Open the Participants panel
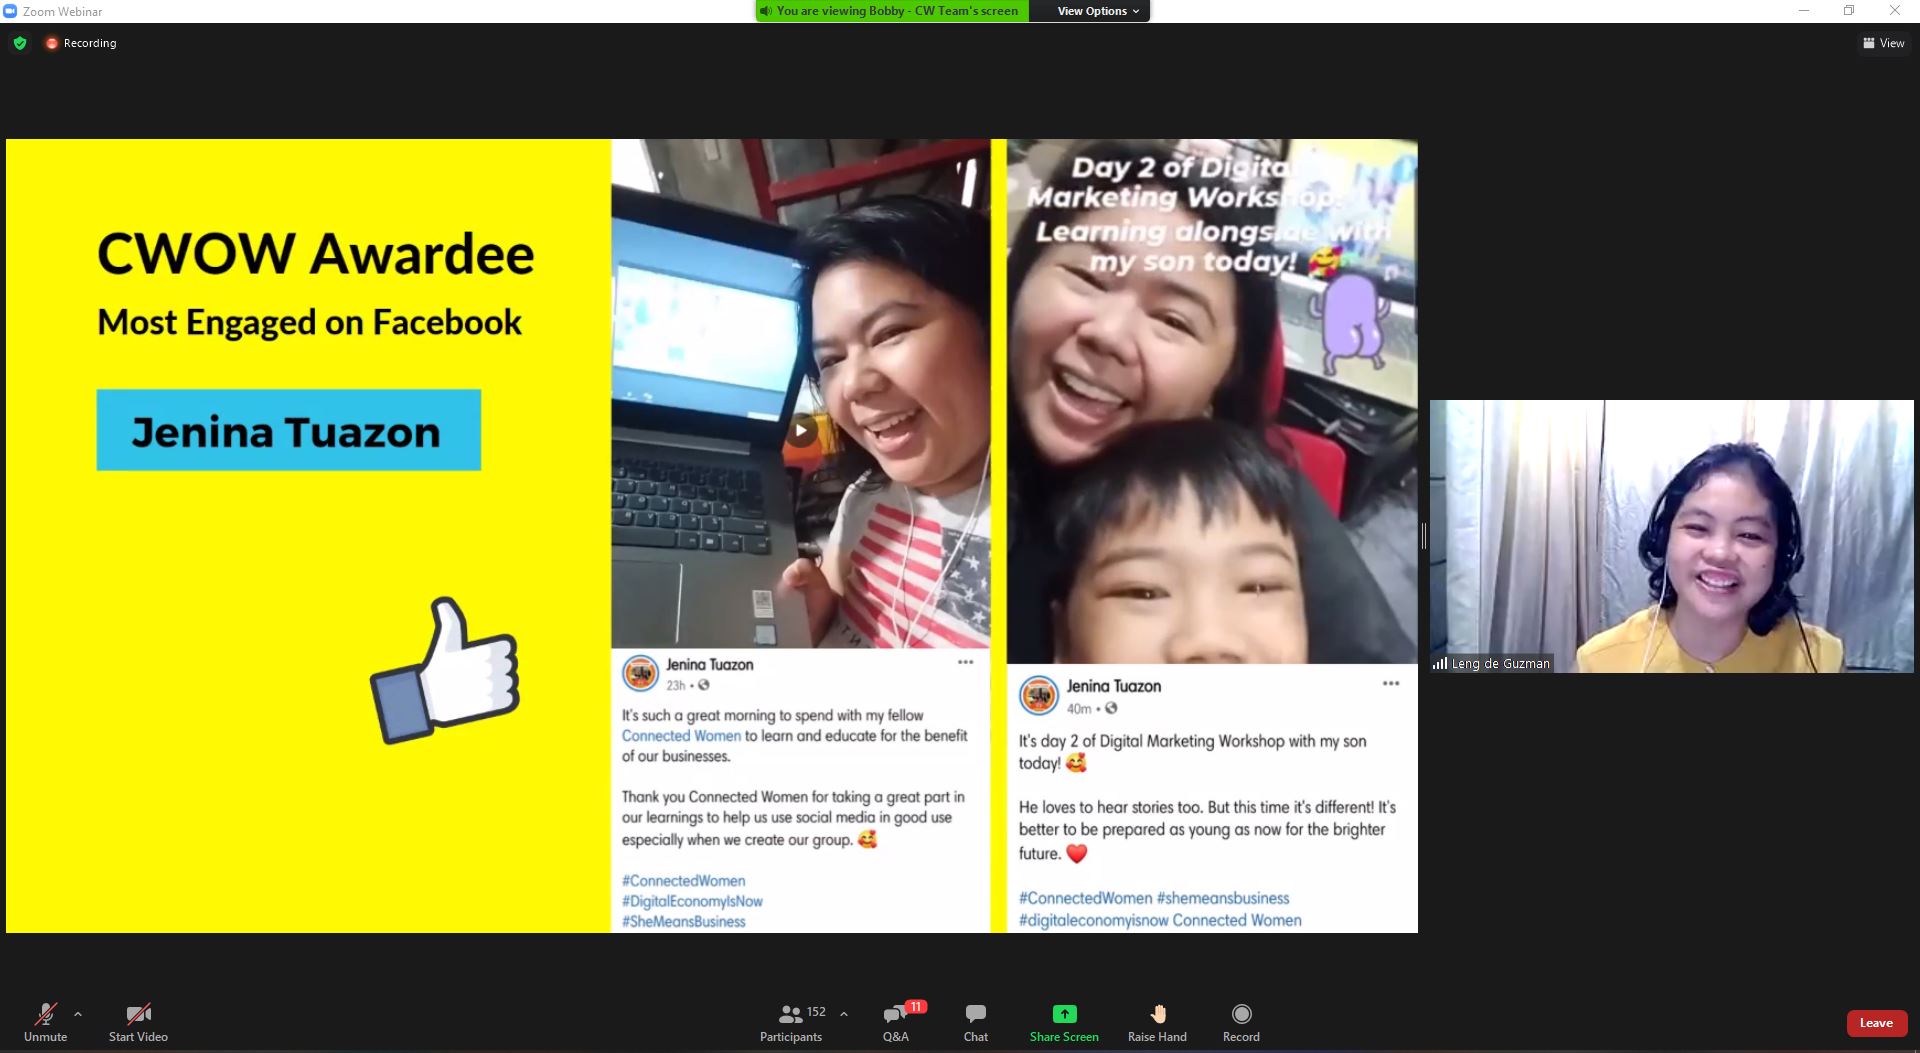 (x=791, y=1022)
